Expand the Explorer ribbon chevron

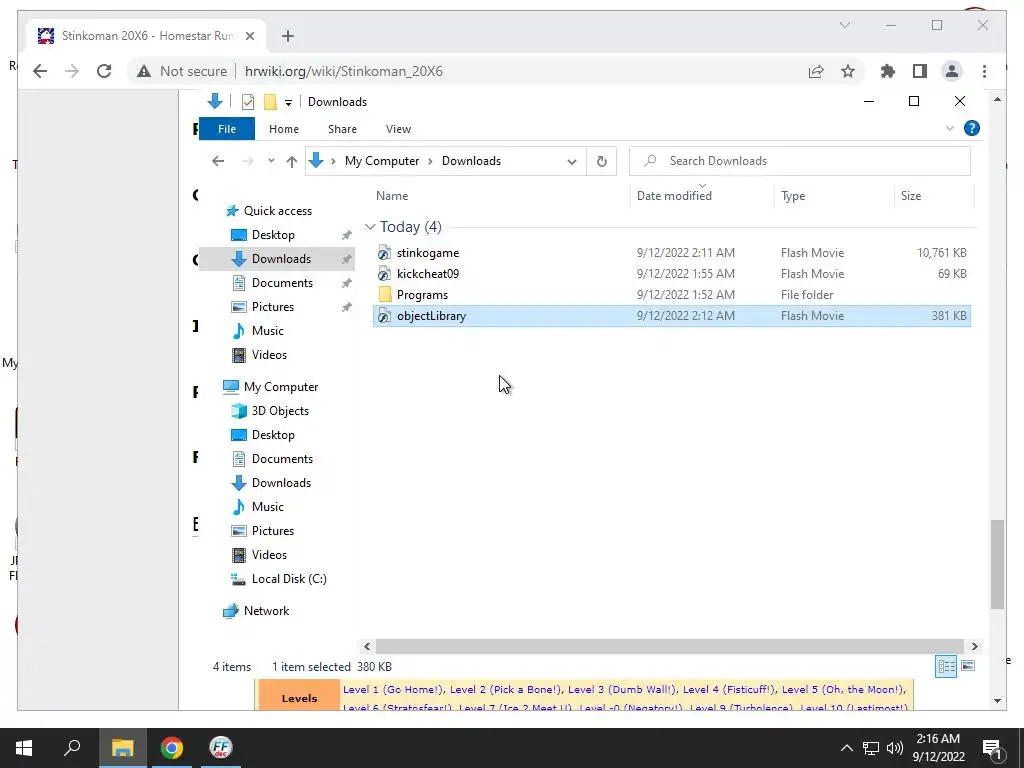click(950, 129)
